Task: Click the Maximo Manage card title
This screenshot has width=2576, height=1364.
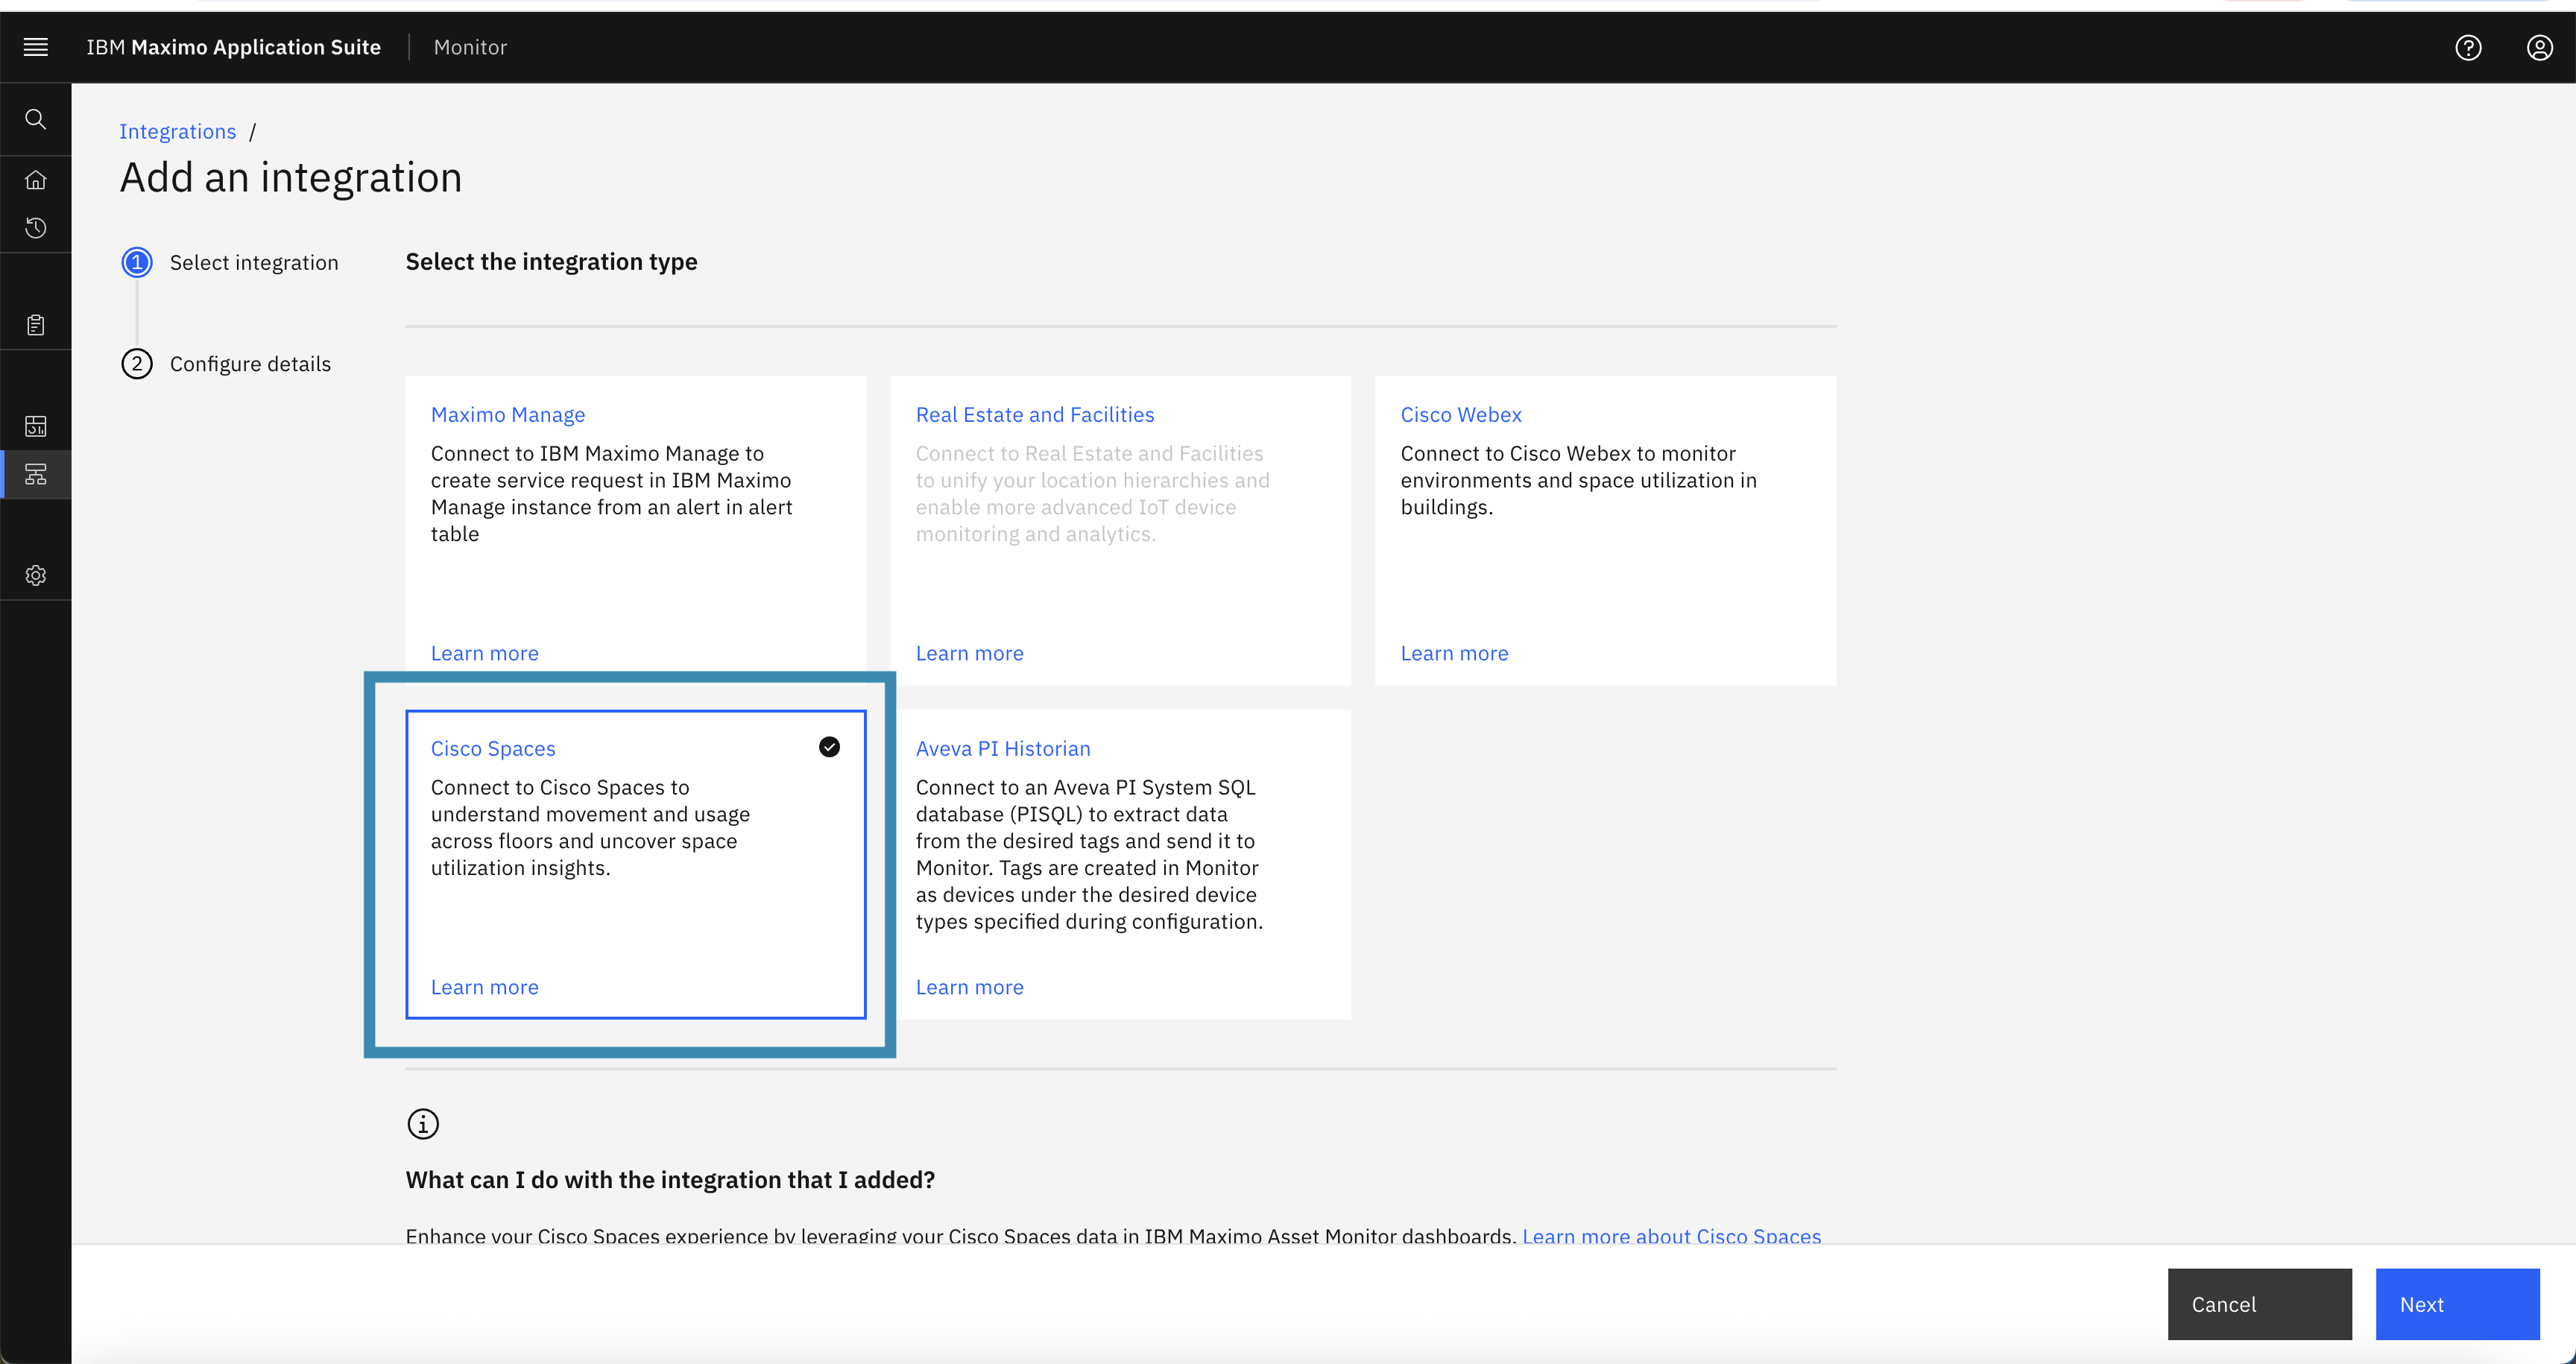Action: pos(508,414)
